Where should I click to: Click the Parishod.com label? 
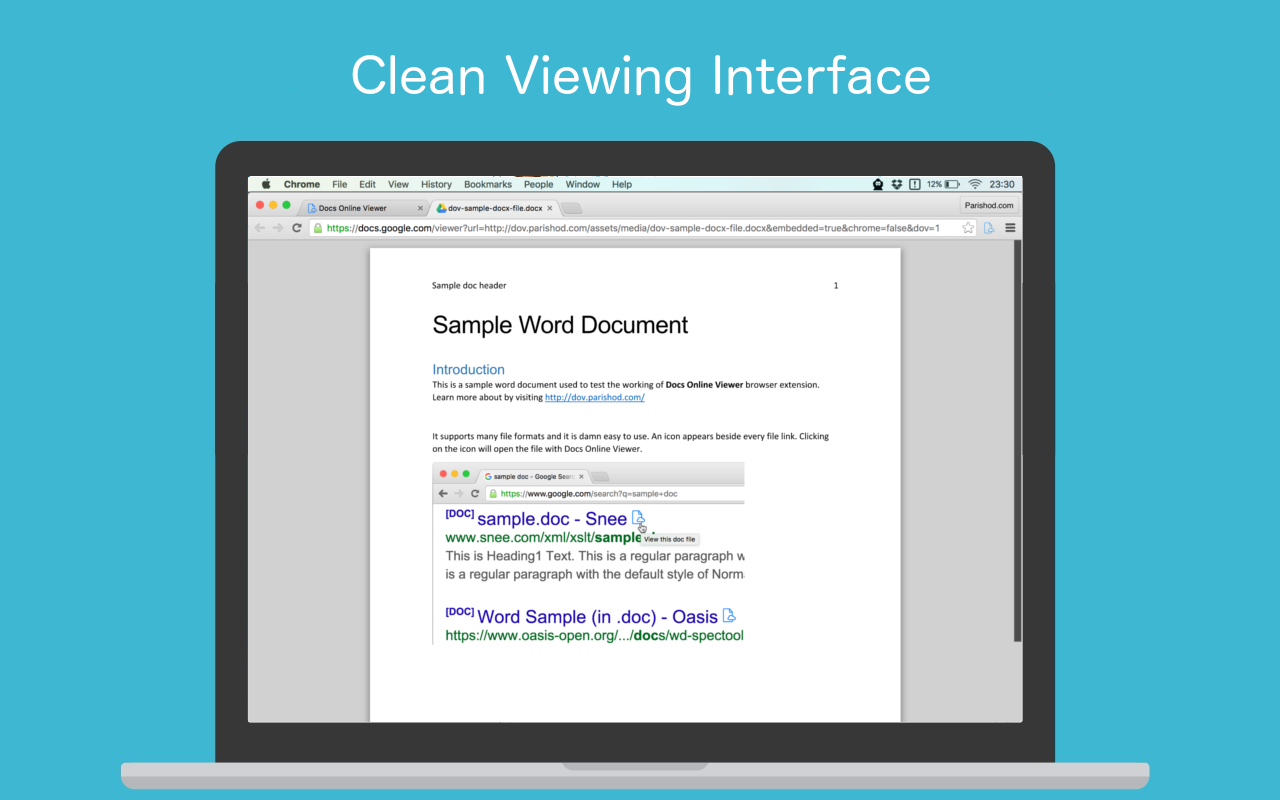(x=989, y=205)
